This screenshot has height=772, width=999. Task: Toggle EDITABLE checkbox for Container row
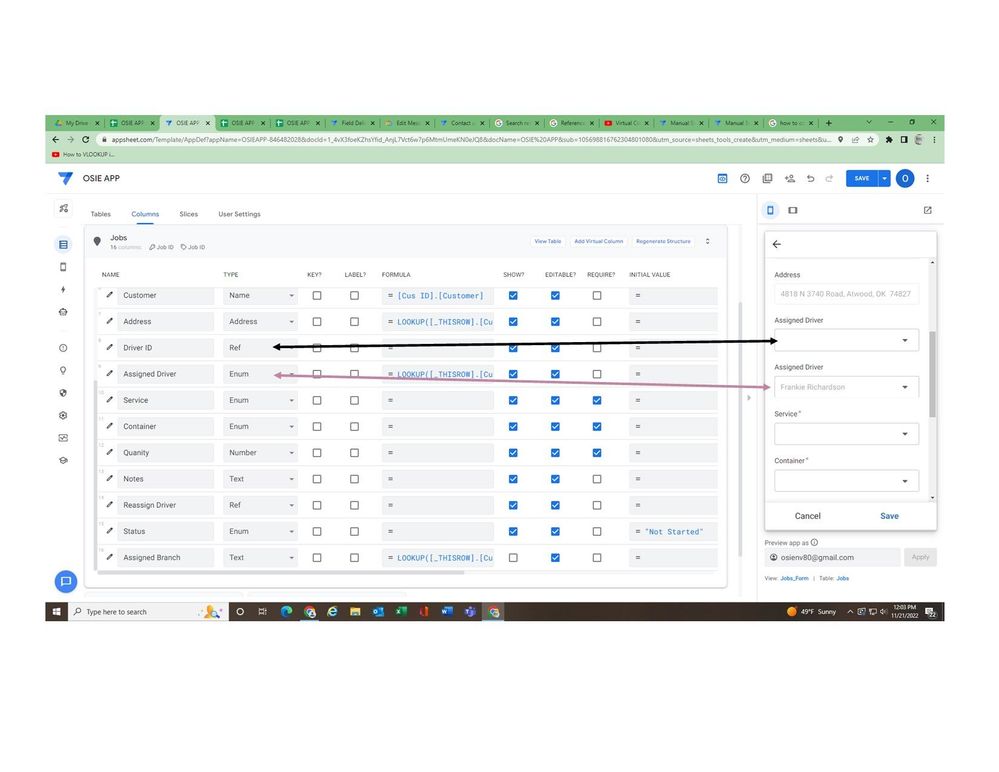[555, 426]
